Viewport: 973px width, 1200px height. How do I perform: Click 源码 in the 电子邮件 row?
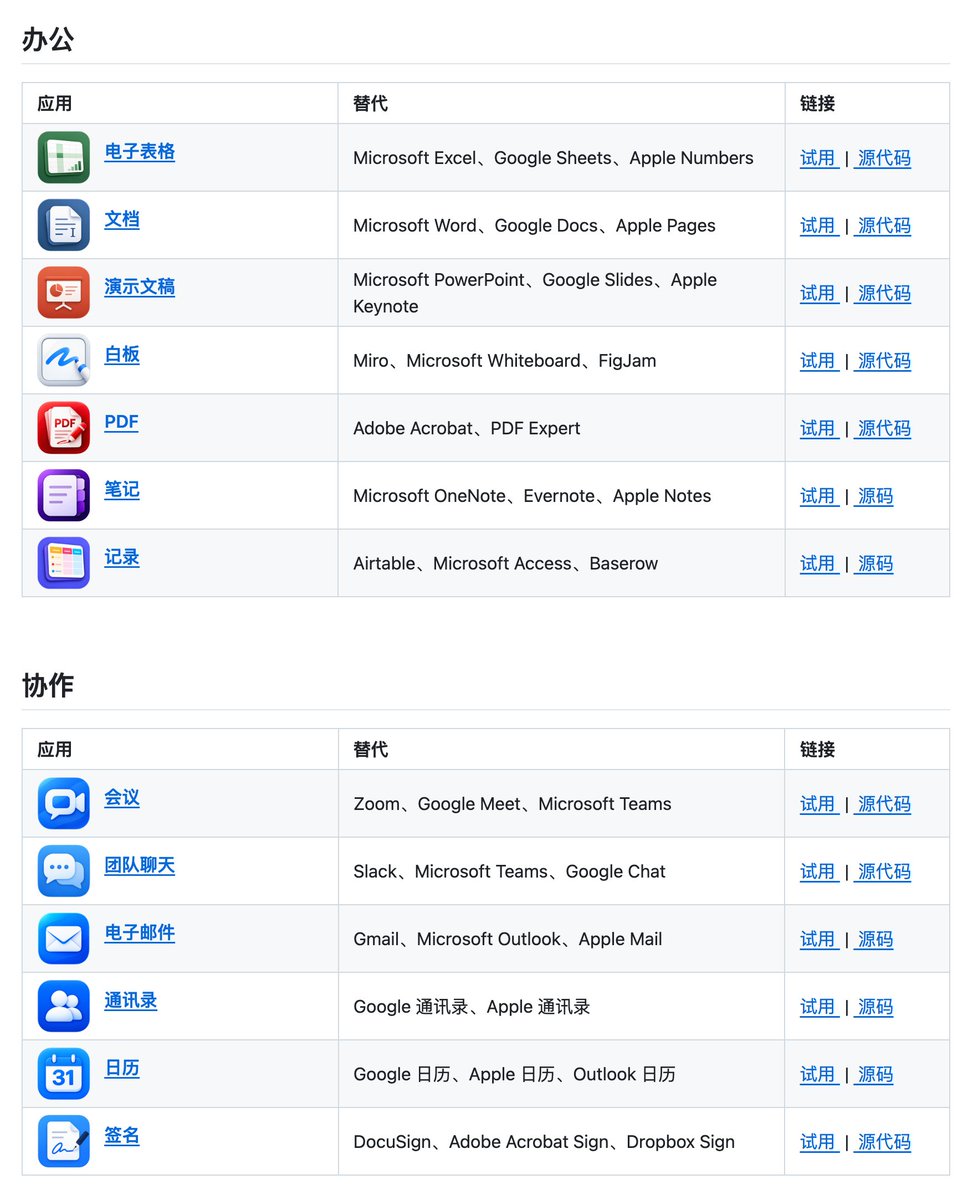pos(875,939)
